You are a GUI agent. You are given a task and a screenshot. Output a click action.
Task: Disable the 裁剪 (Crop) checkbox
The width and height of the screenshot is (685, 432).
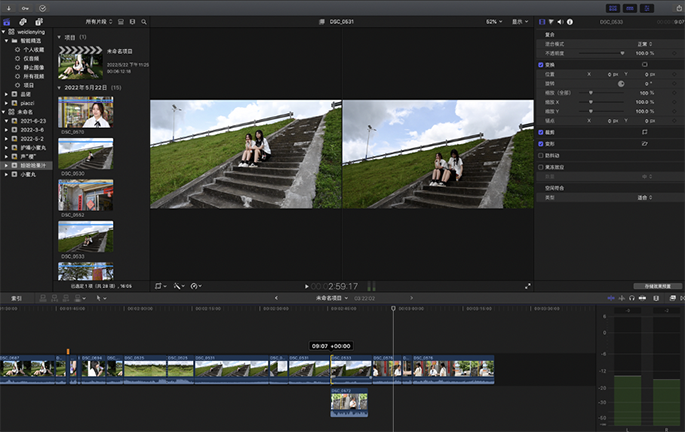(x=541, y=131)
